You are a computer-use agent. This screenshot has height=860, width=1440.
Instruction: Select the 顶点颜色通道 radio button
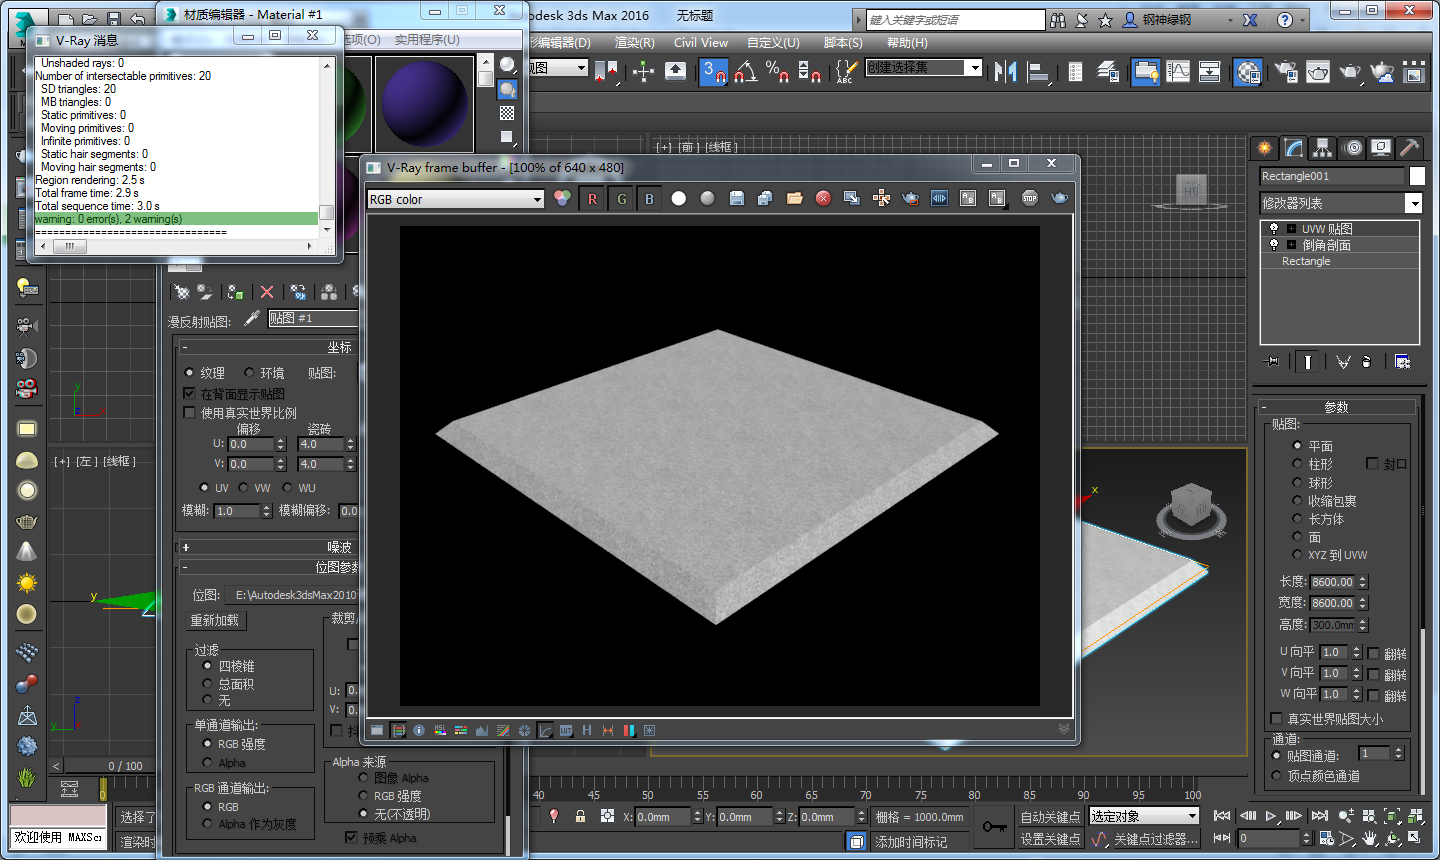(x=1276, y=775)
